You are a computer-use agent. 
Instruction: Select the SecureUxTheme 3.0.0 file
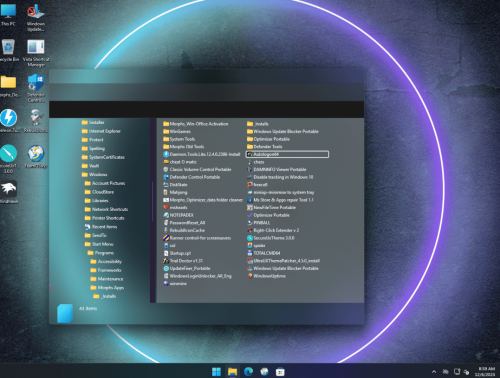pos(270,238)
